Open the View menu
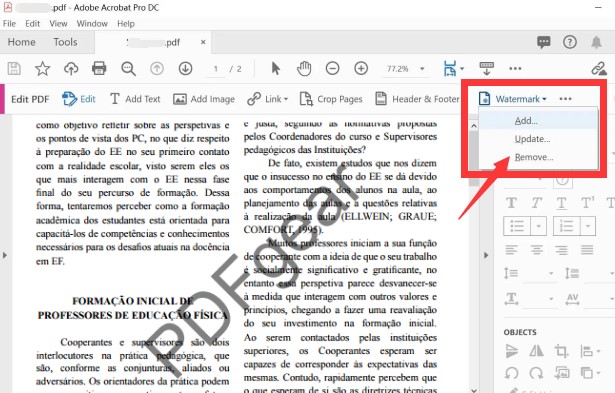Image resolution: width=615 pixels, height=393 pixels. coord(58,24)
